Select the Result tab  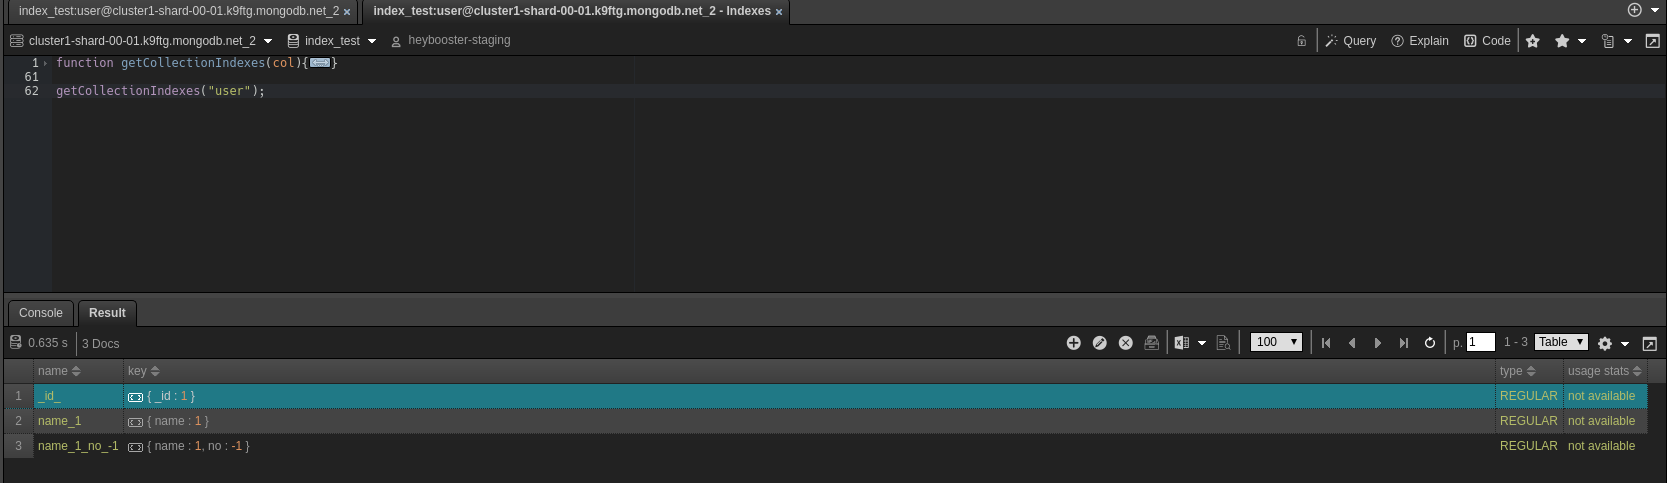tap(107, 313)
